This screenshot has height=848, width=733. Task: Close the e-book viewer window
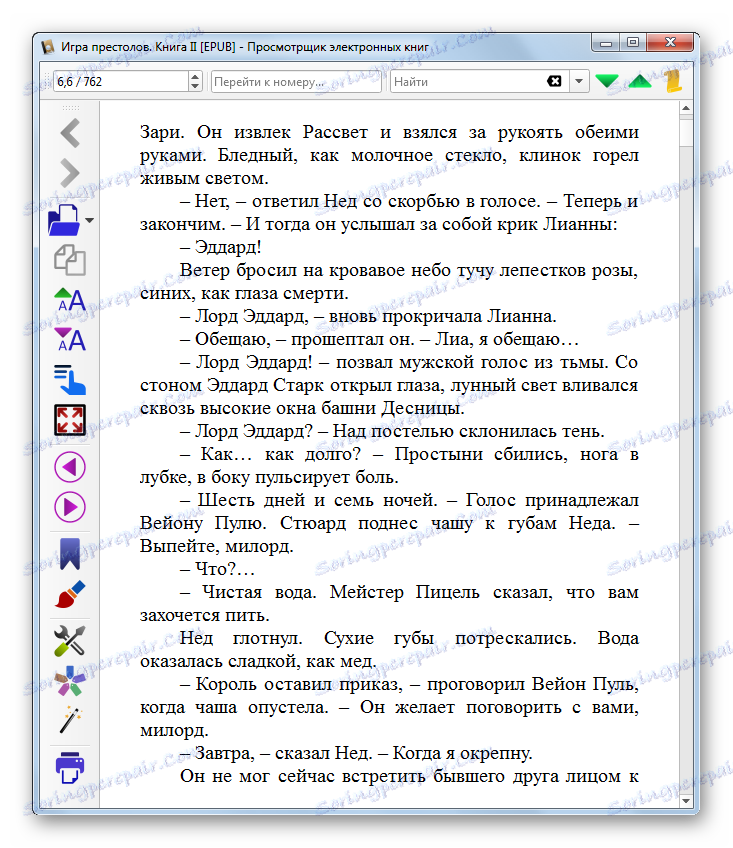[x=670, y=43]
